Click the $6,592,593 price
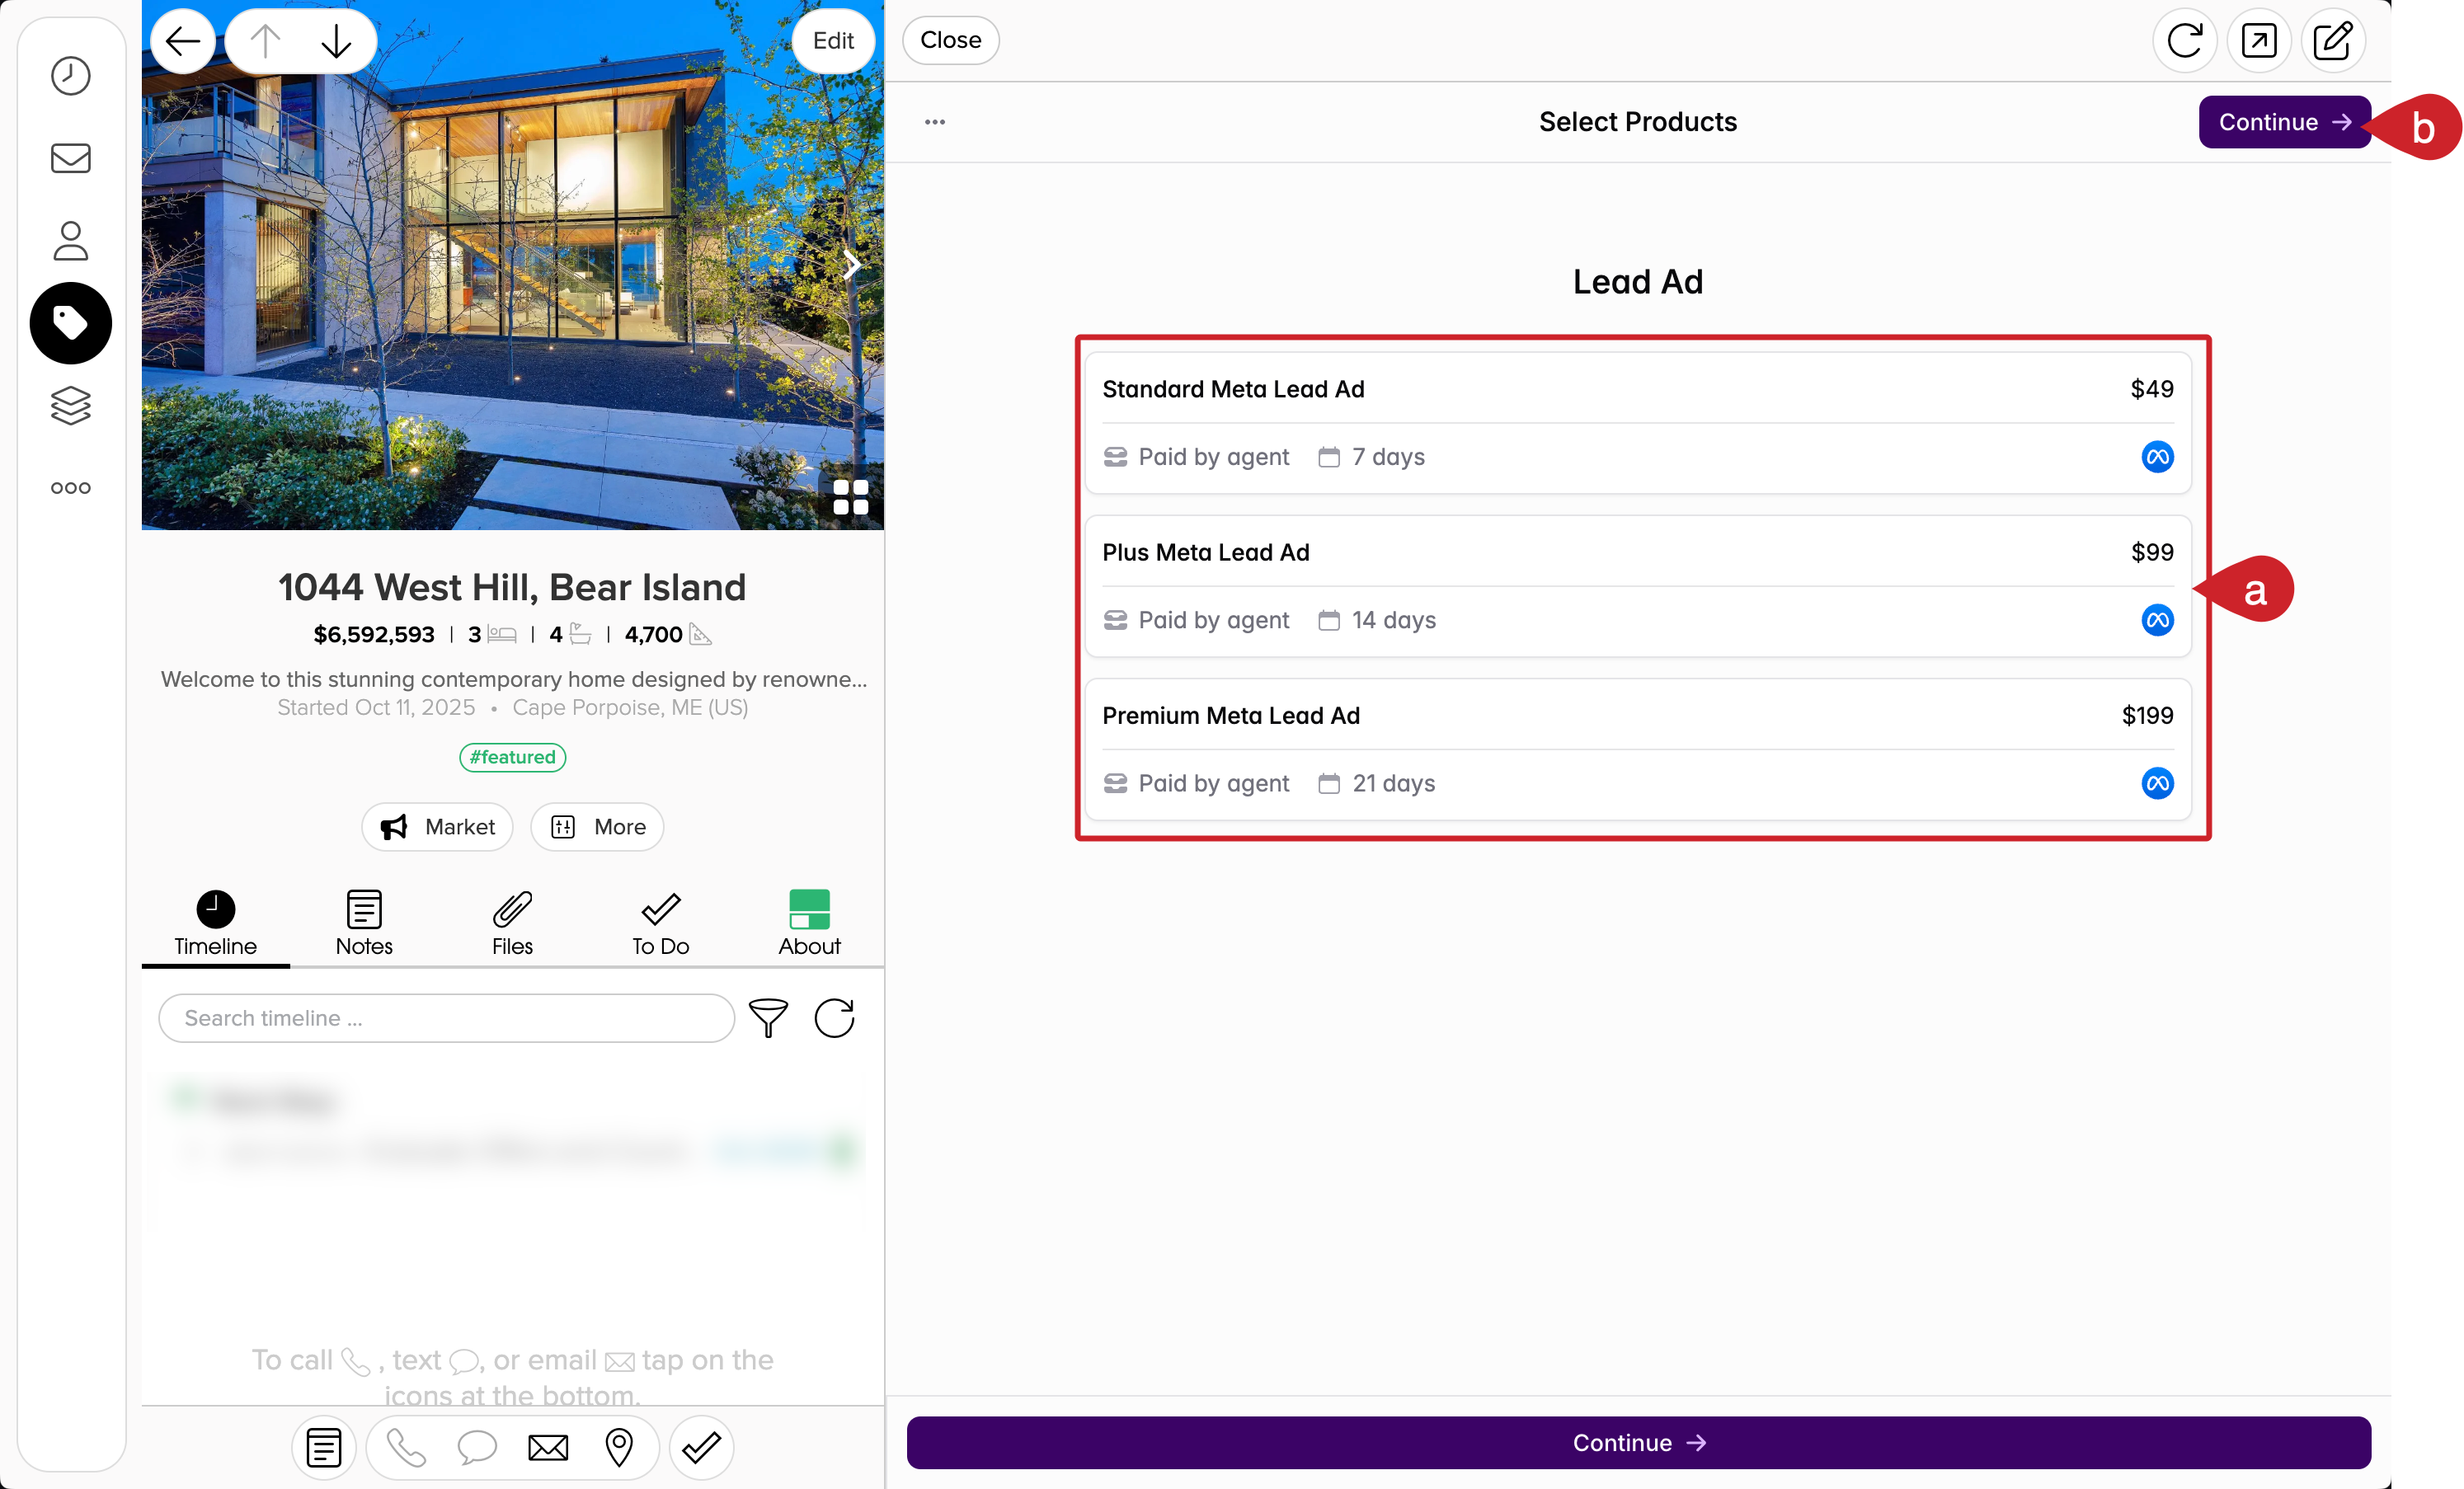 tap(374, 634)
